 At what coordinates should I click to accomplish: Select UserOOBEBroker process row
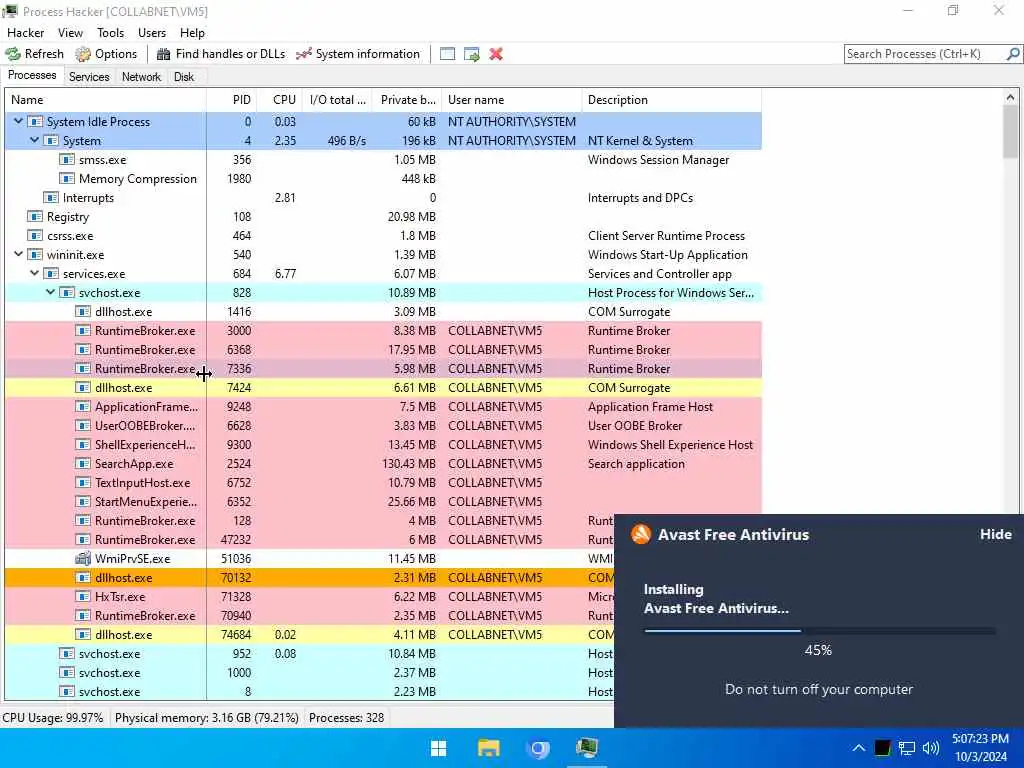tap(383, 425)
